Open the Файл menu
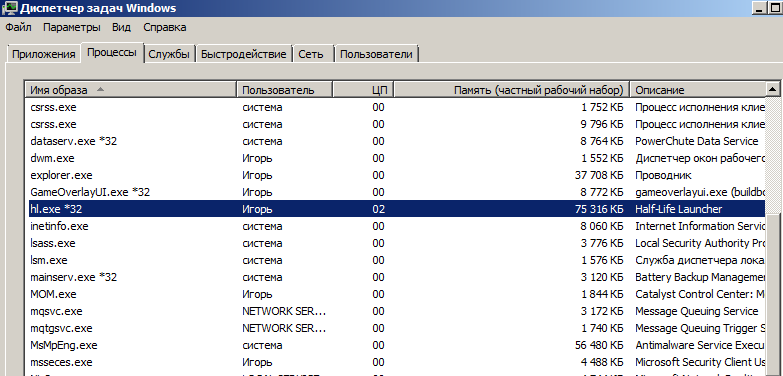 pos(18,27)
